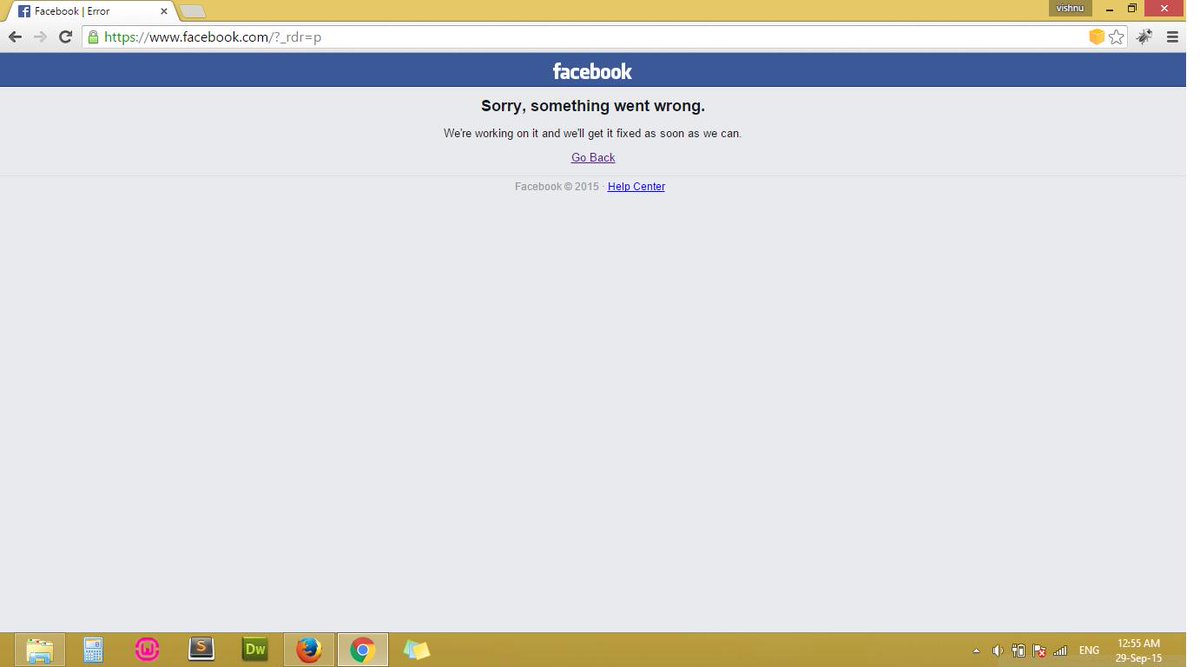
Task: Click the ENG input language indicator
Action: 1089,651
